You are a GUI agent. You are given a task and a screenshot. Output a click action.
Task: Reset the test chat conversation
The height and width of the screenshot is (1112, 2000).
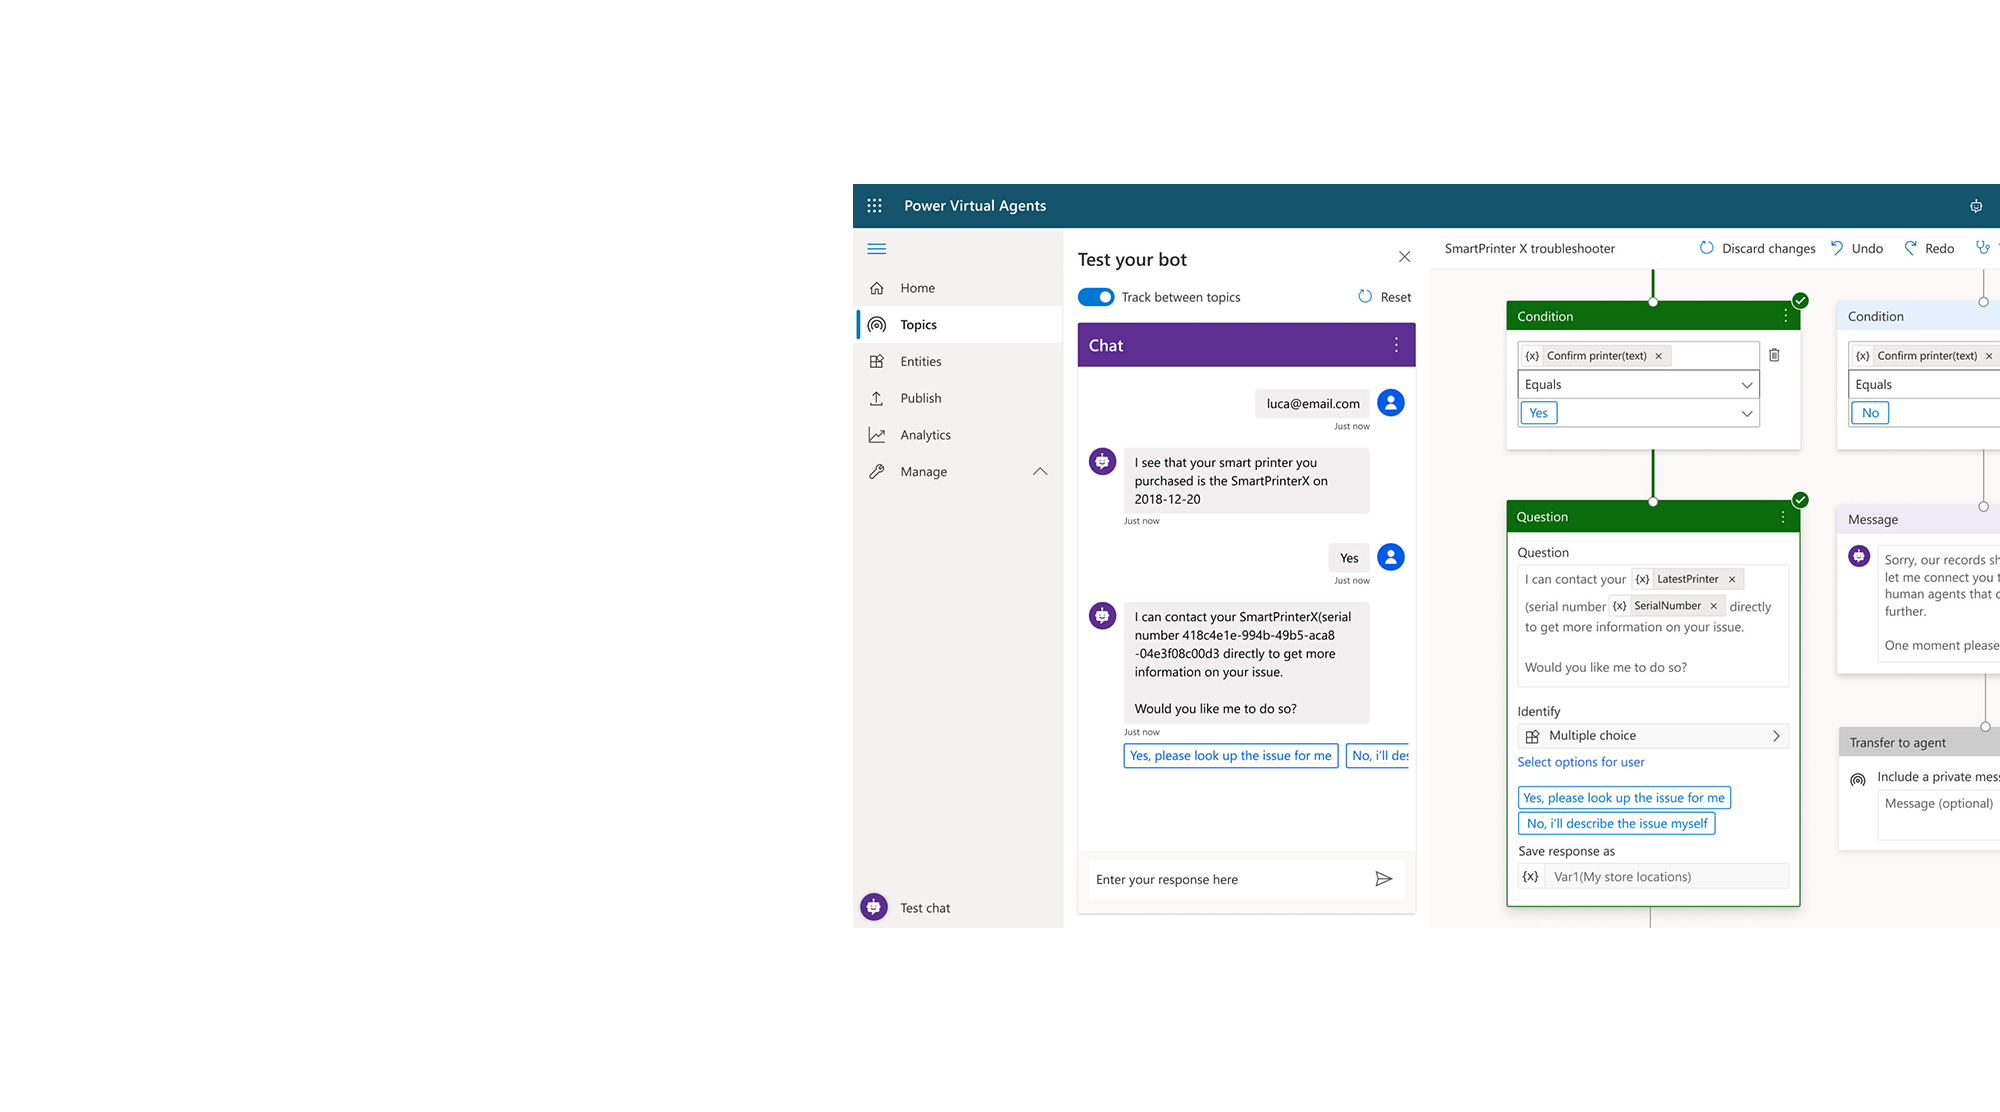point(1385,297)
